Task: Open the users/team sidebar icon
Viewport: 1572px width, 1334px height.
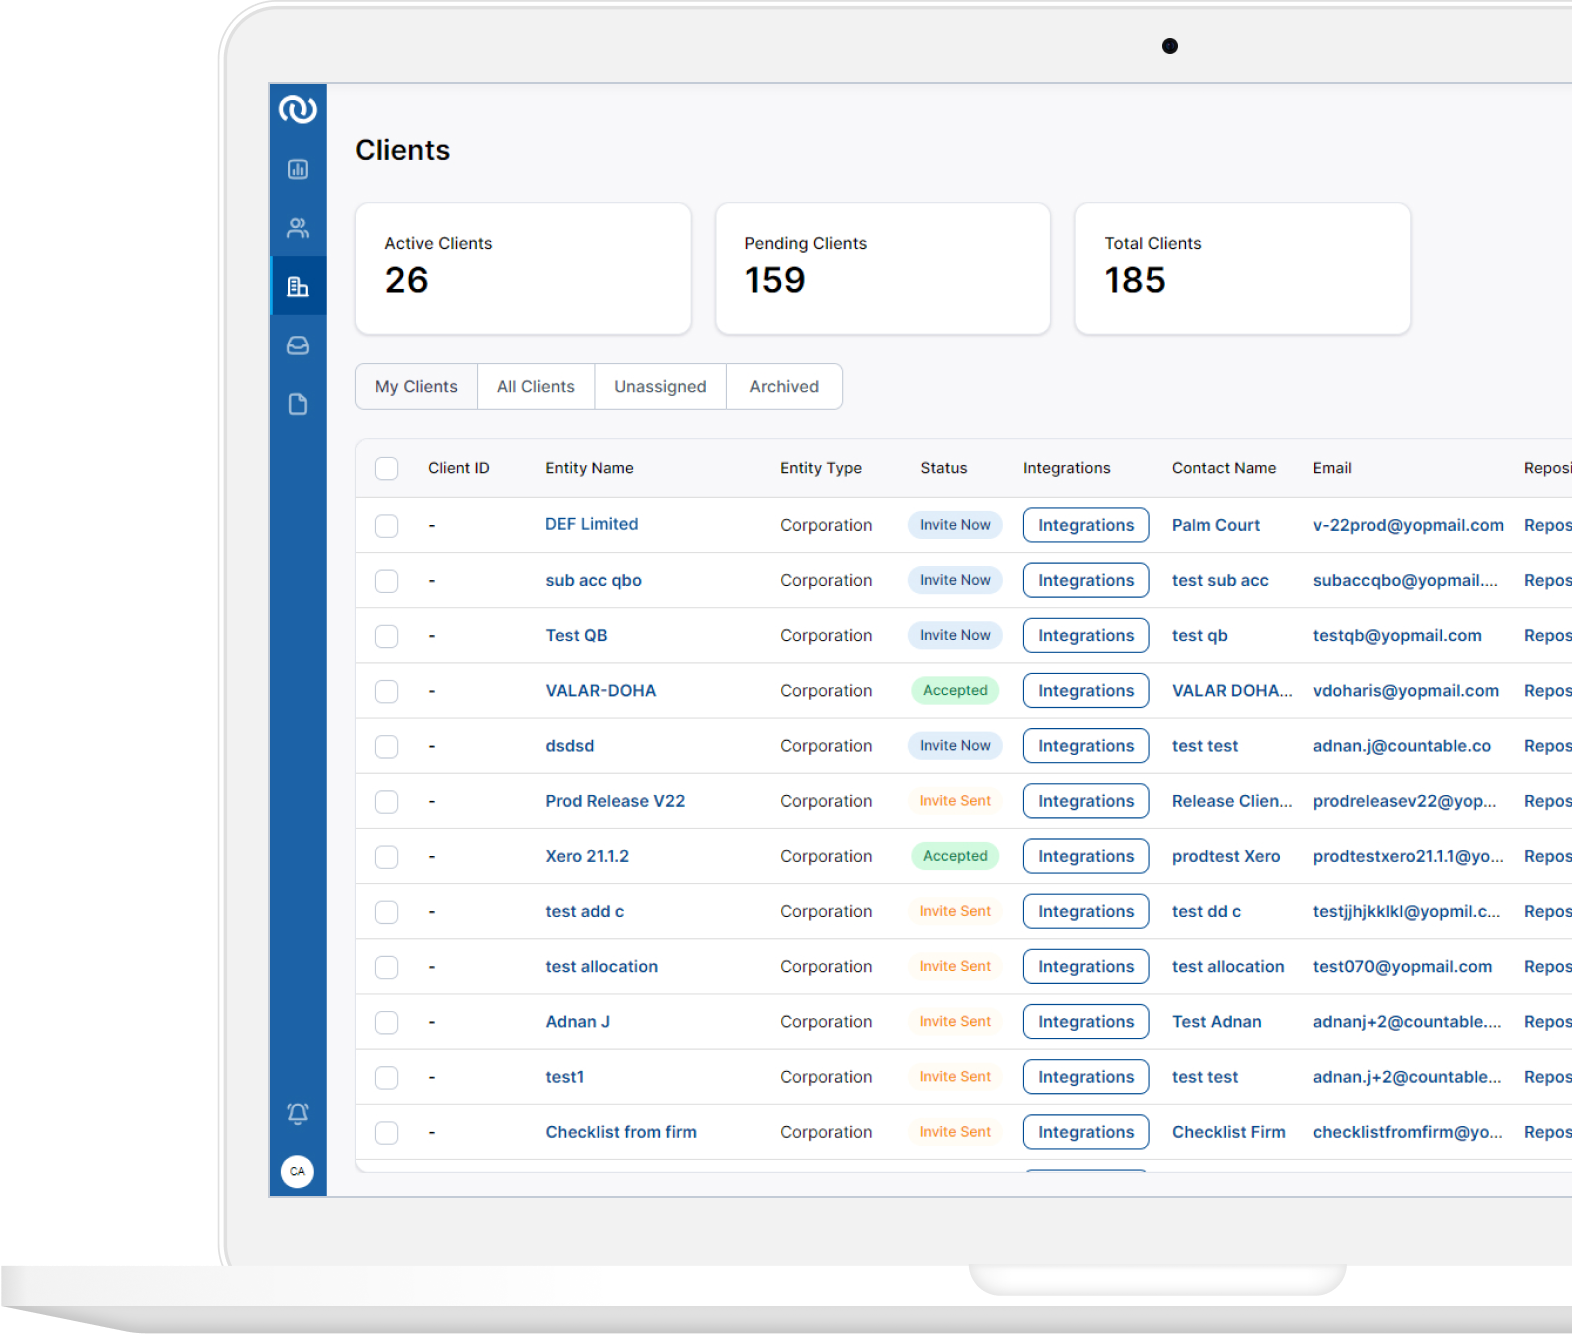Action: click(x=298, y=228)
